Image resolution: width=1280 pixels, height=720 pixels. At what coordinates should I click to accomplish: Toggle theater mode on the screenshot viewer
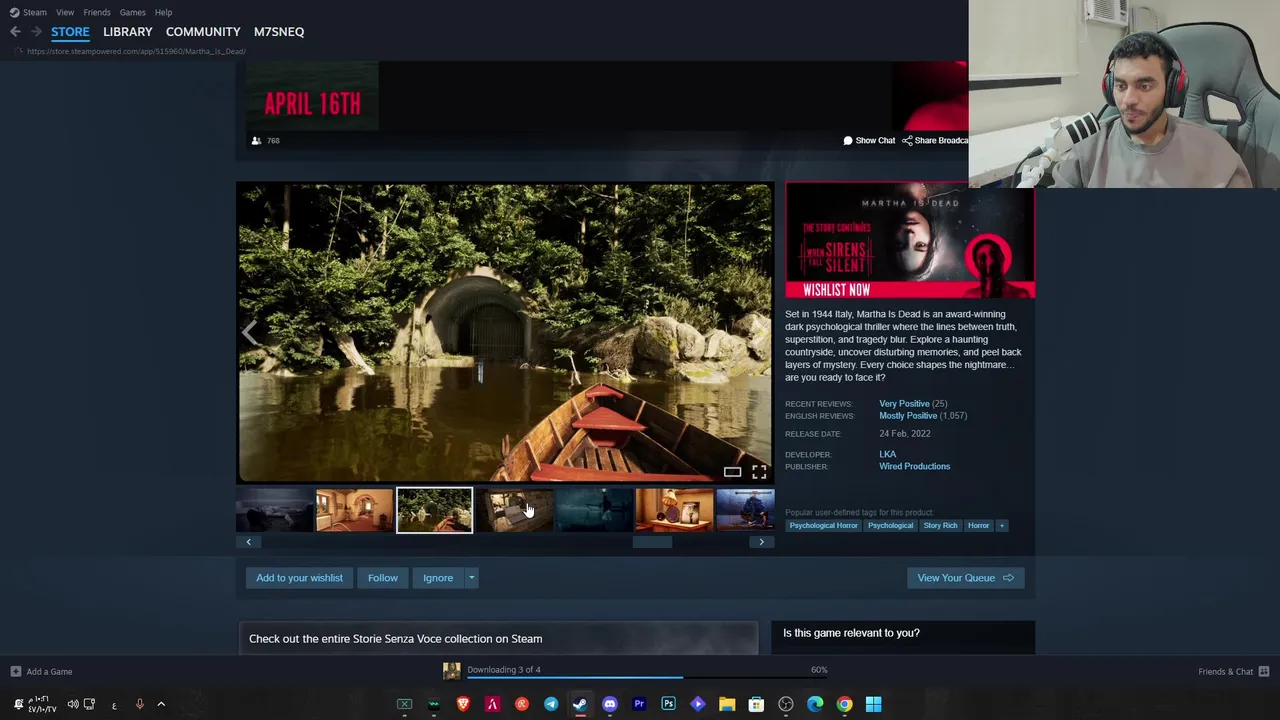(732, 472)
